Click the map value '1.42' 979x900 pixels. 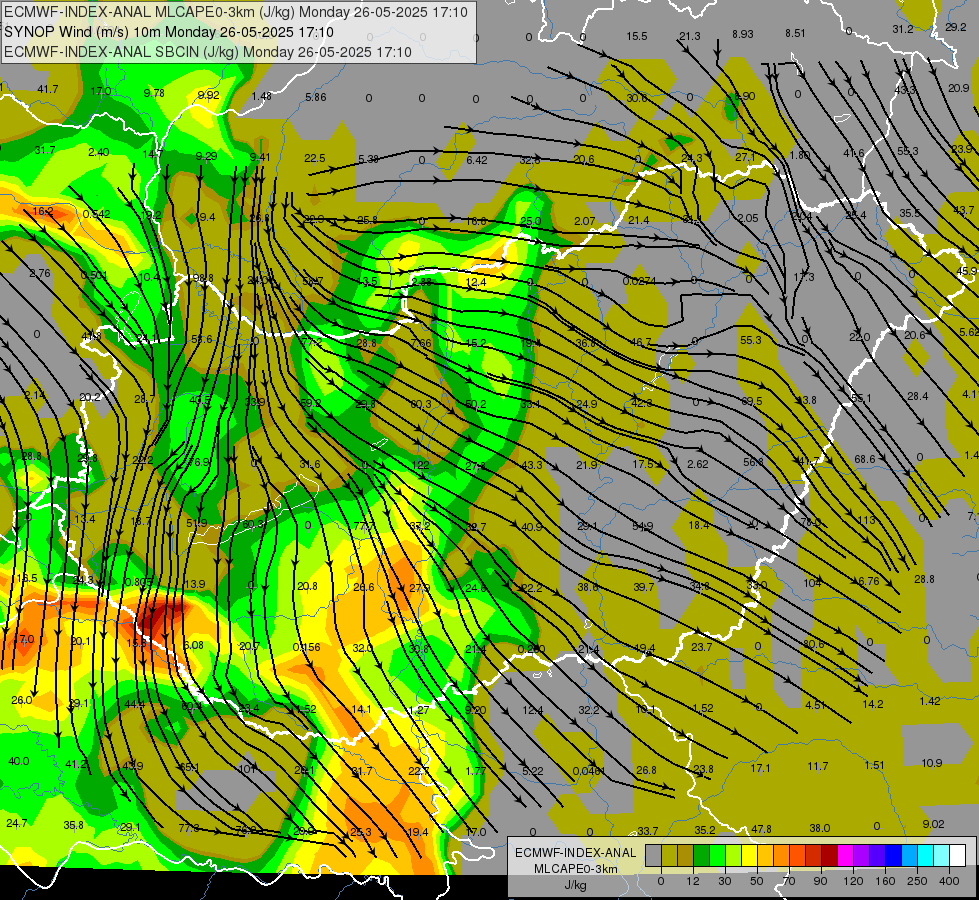click(930, 701)
